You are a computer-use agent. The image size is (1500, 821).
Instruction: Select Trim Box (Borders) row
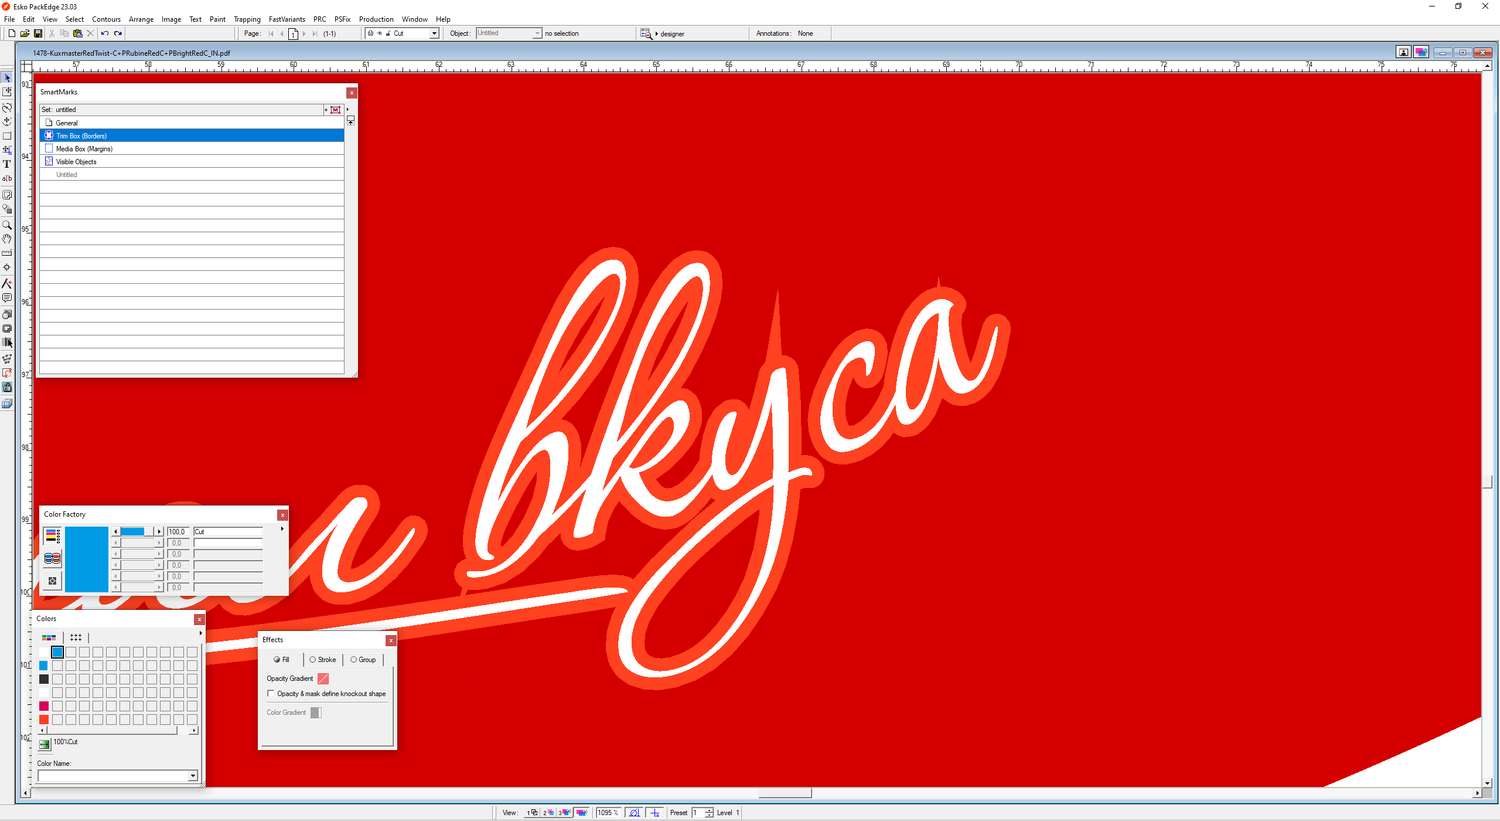192,136
